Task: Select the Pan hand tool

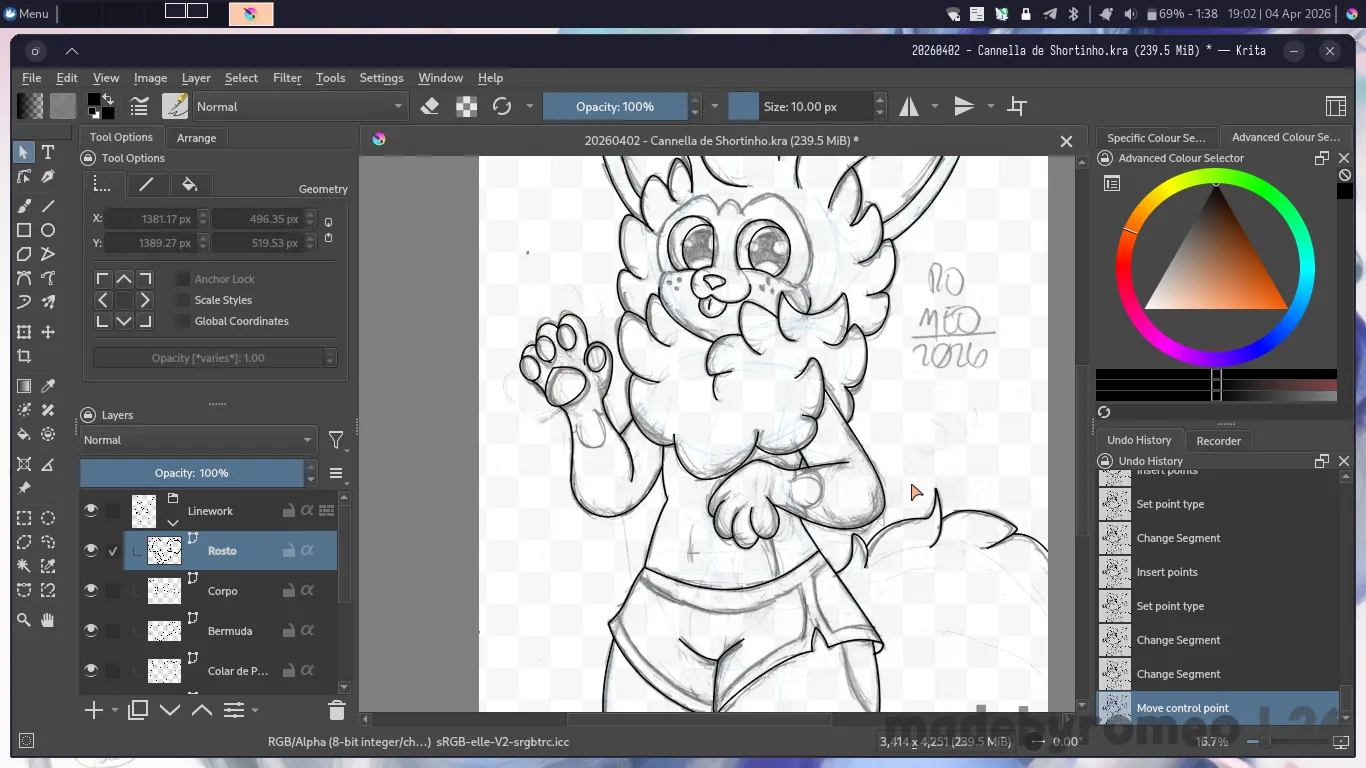Action: pyautogui.click(x=47, y=620)
